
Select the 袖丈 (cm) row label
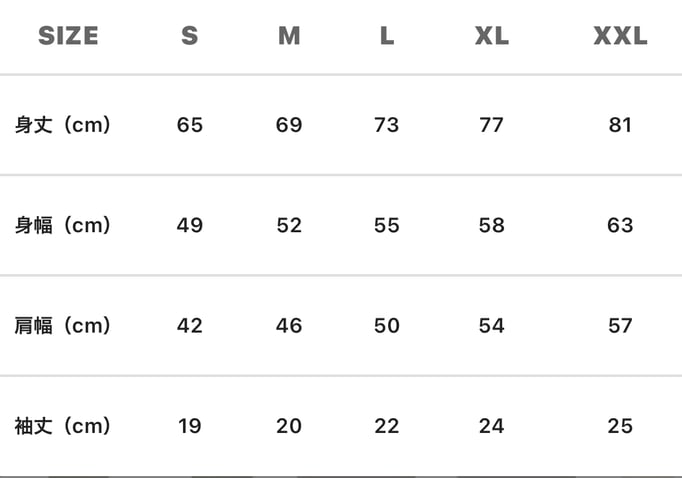click(x=62, y=426)
